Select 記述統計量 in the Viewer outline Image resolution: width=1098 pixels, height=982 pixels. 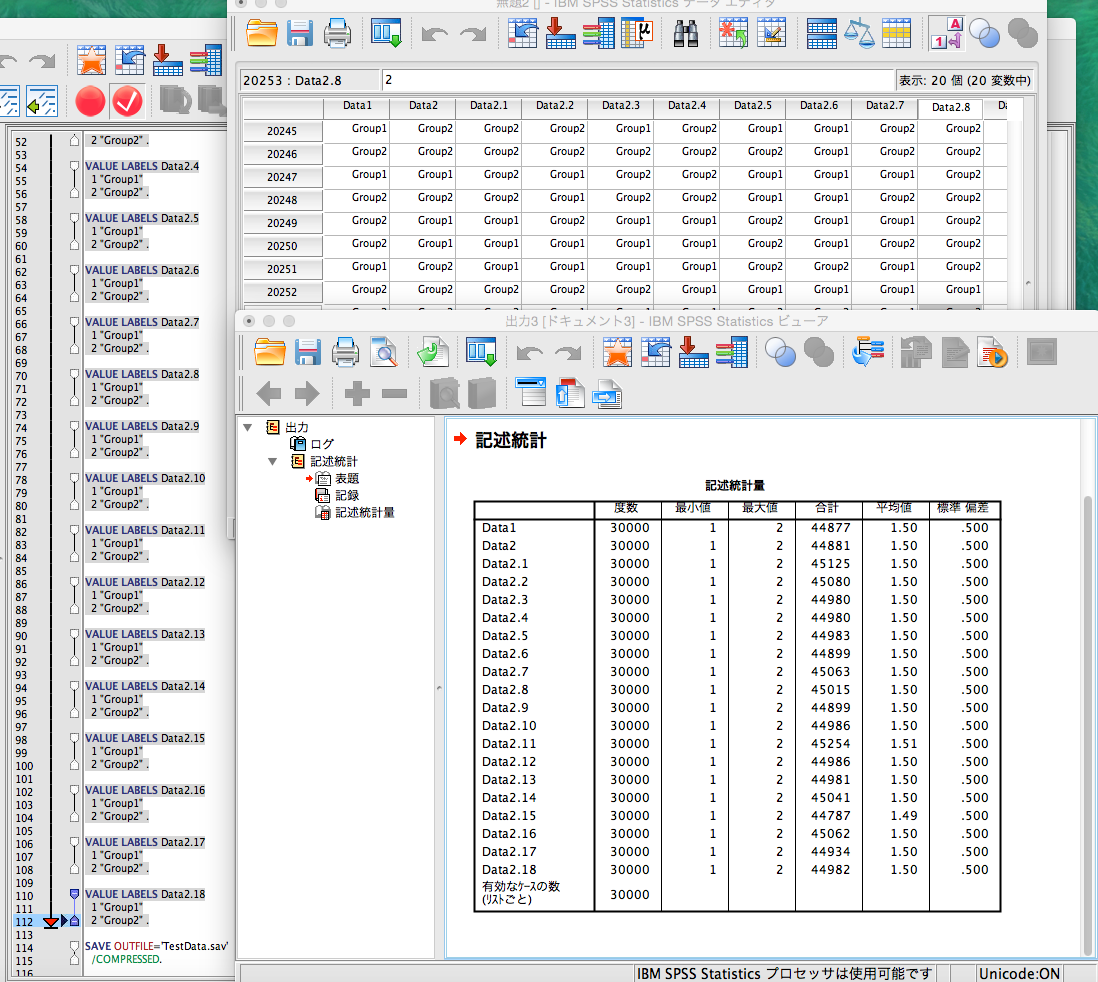pyautogui.click(x=365, y=513)
